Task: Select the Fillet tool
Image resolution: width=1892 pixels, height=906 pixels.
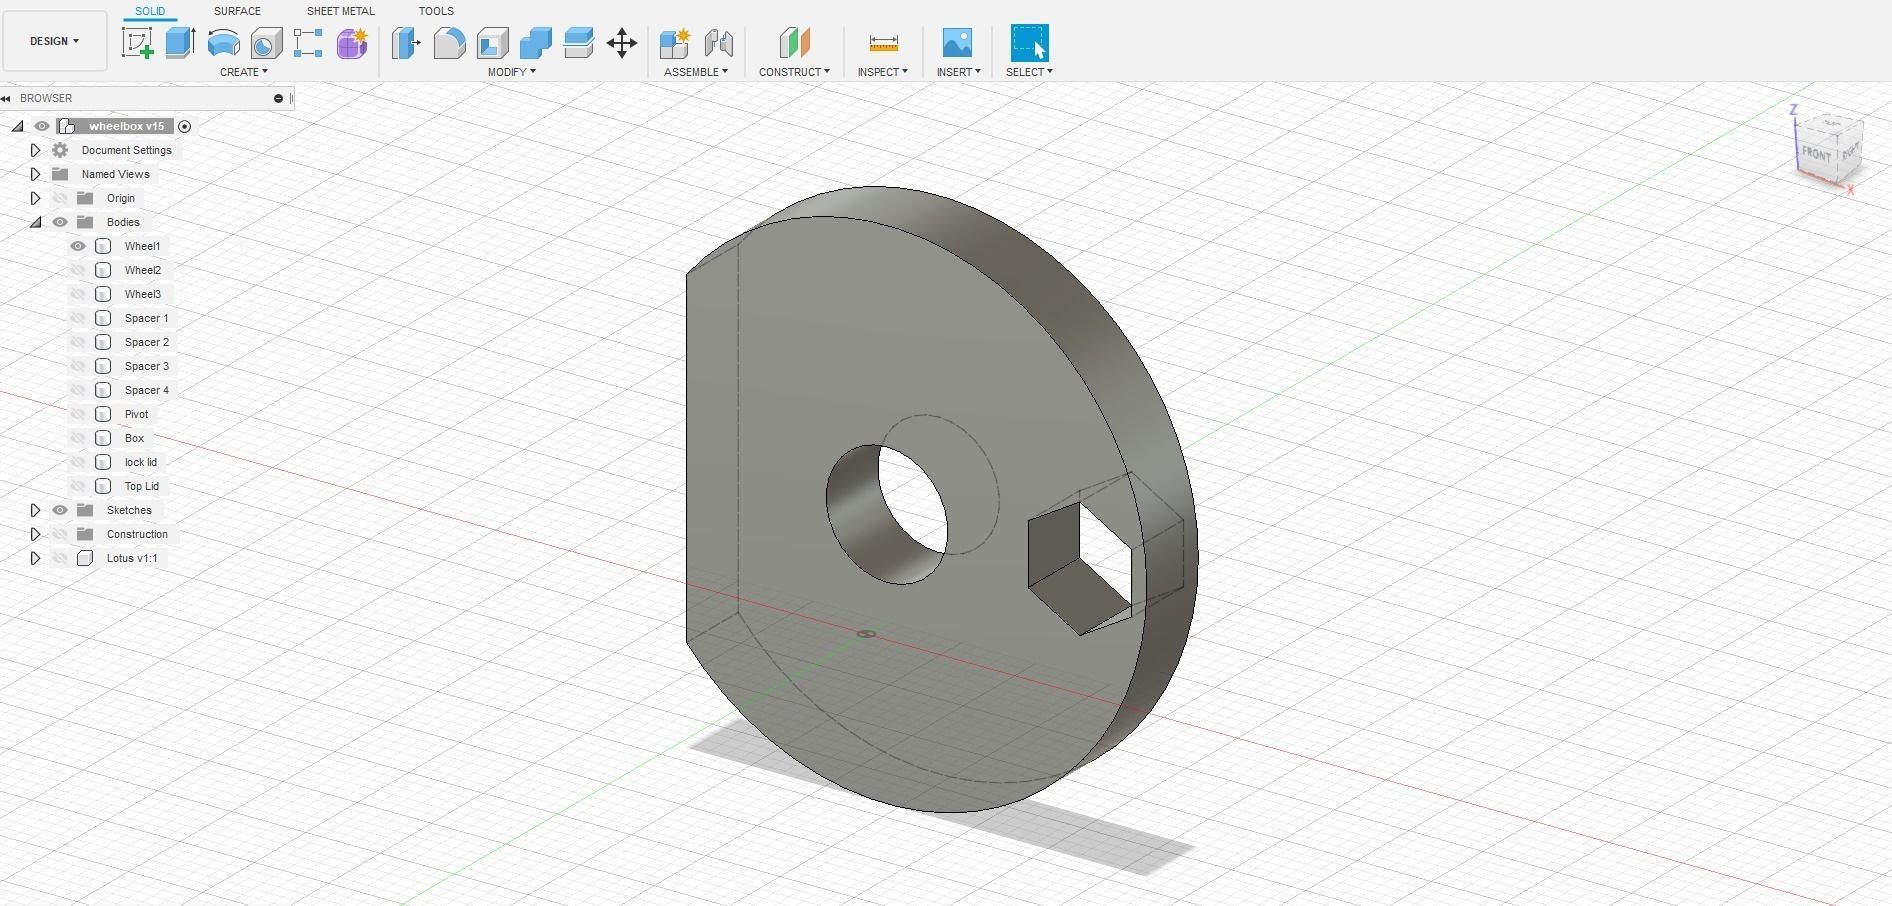Action: coord(449,43)
